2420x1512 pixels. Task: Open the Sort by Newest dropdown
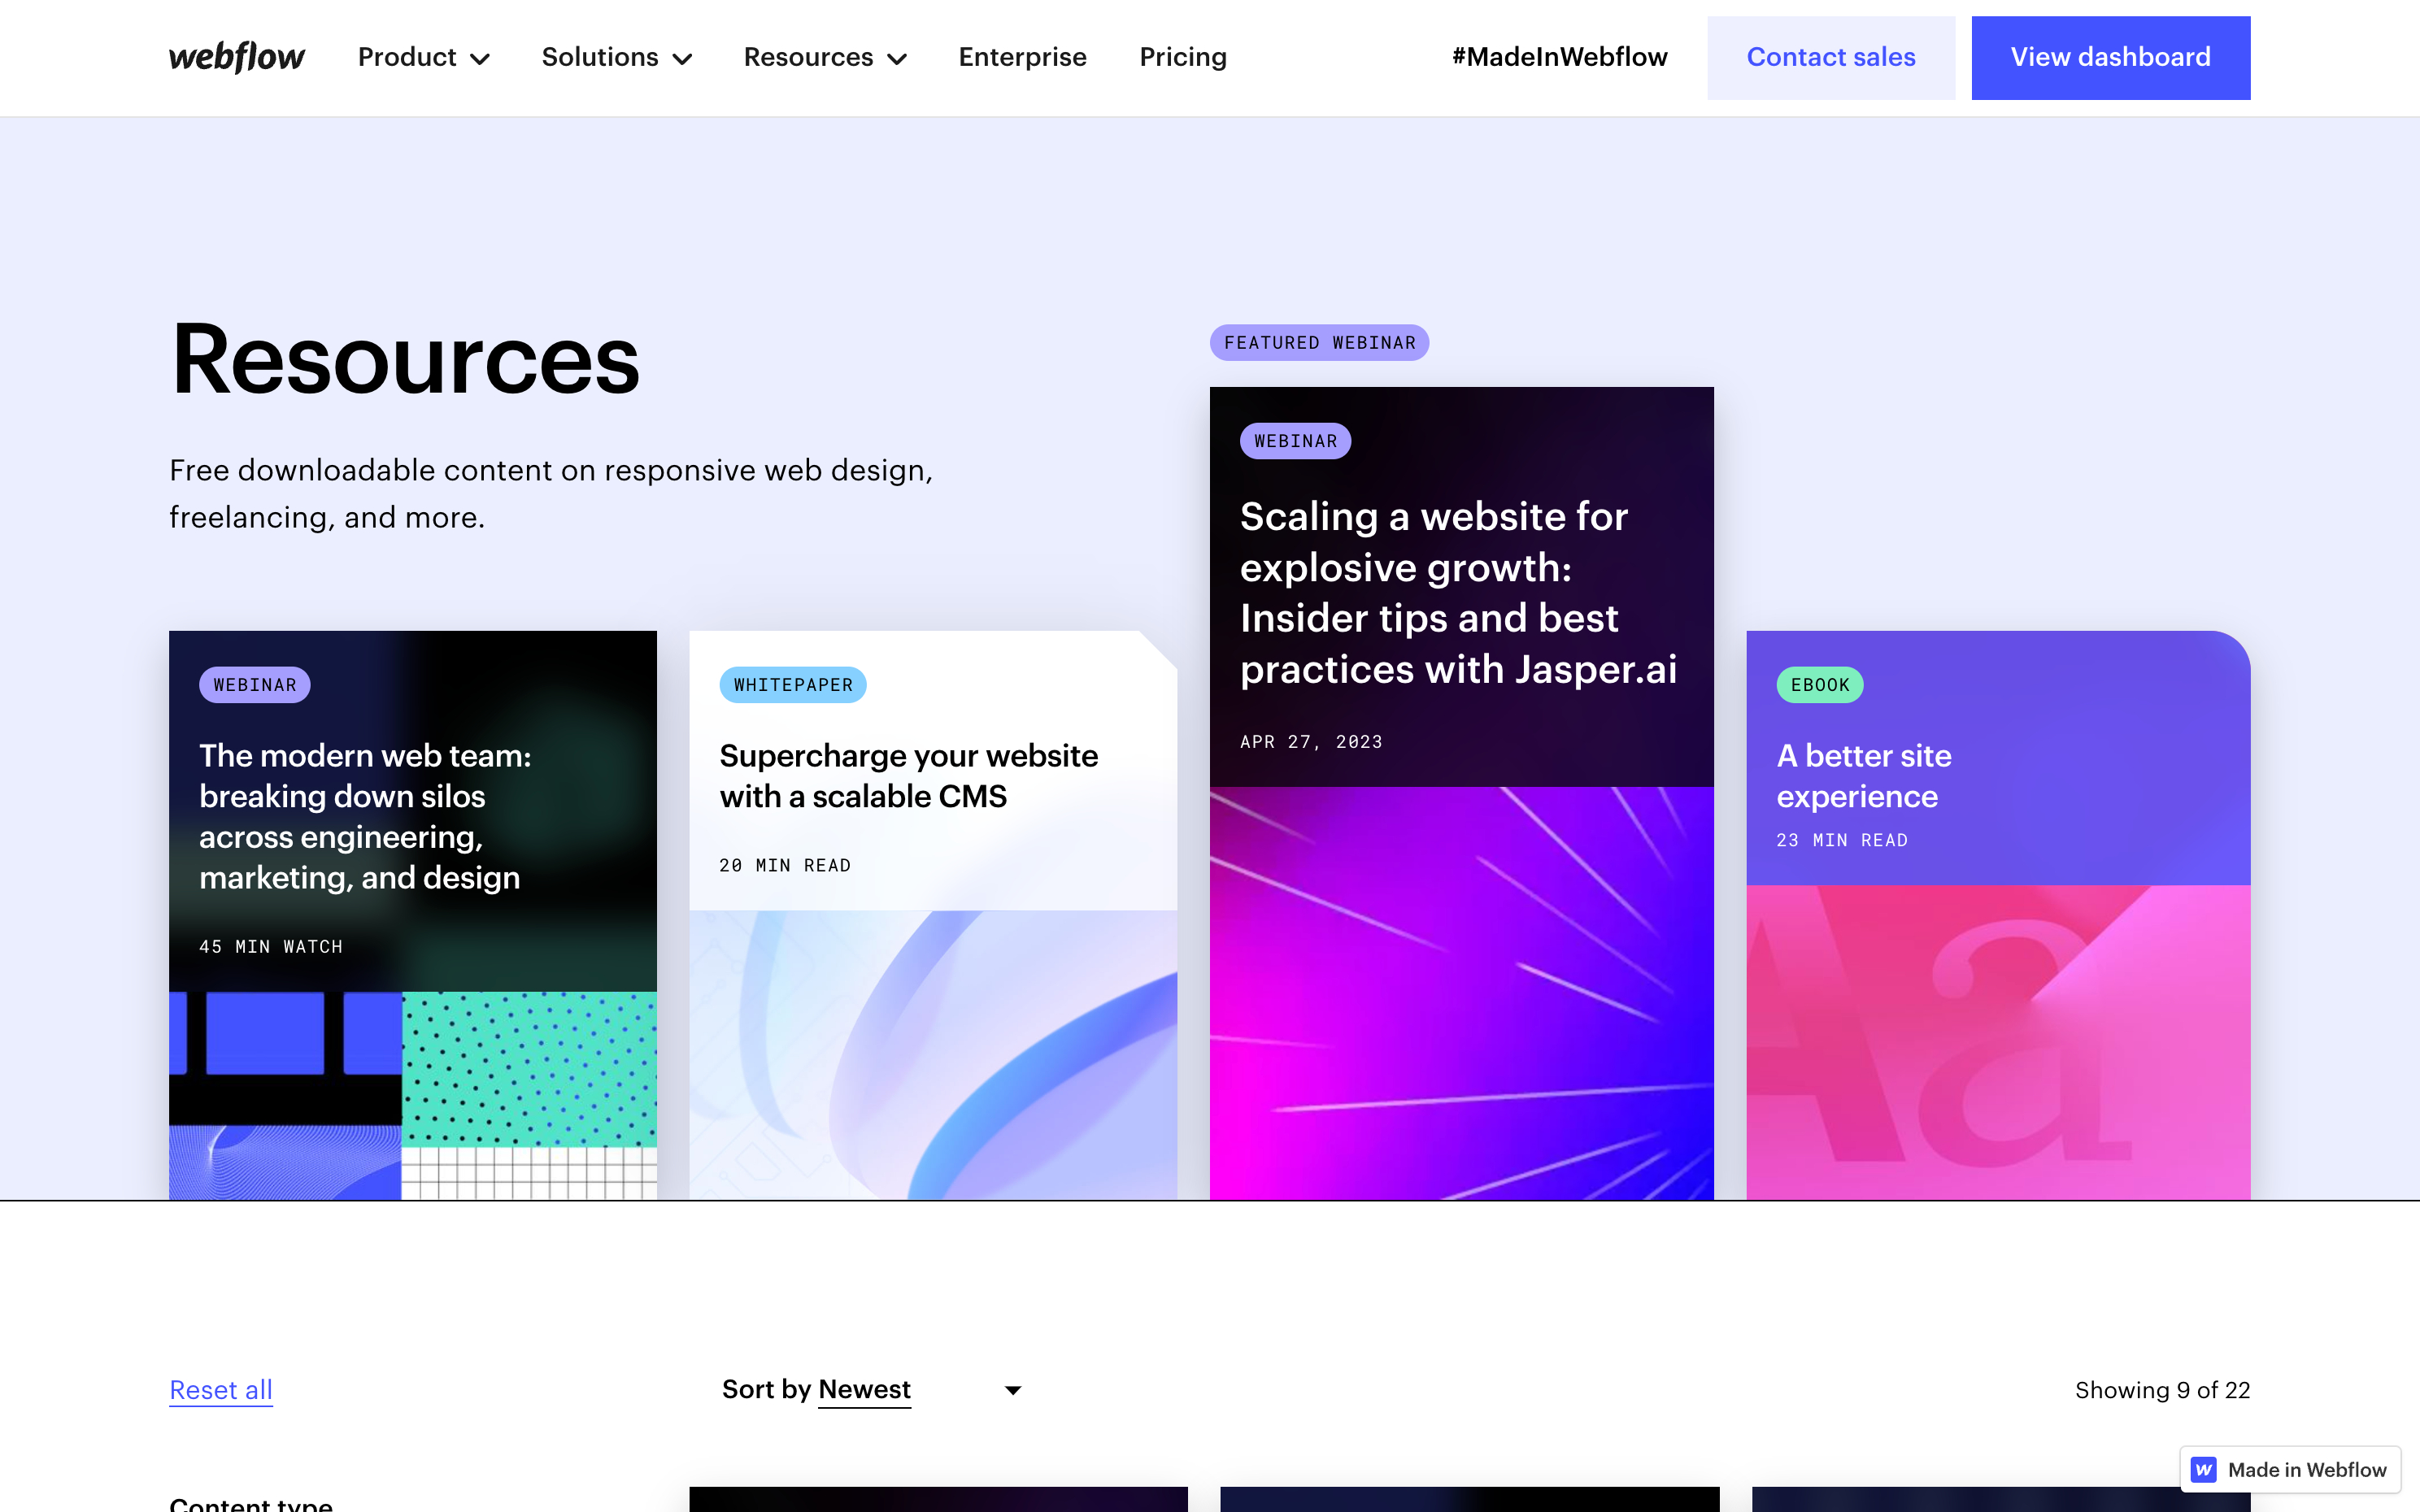click(x=871, y=1389)
